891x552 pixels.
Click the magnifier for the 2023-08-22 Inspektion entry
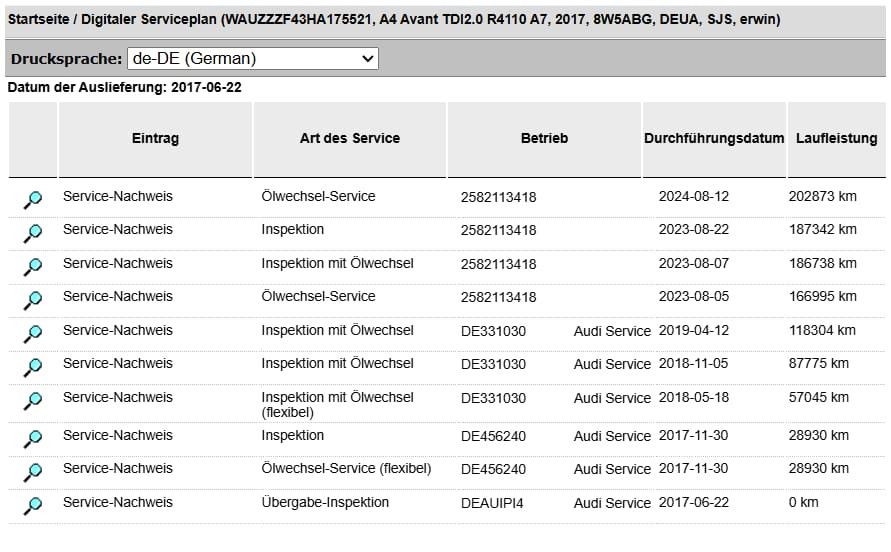33,233
